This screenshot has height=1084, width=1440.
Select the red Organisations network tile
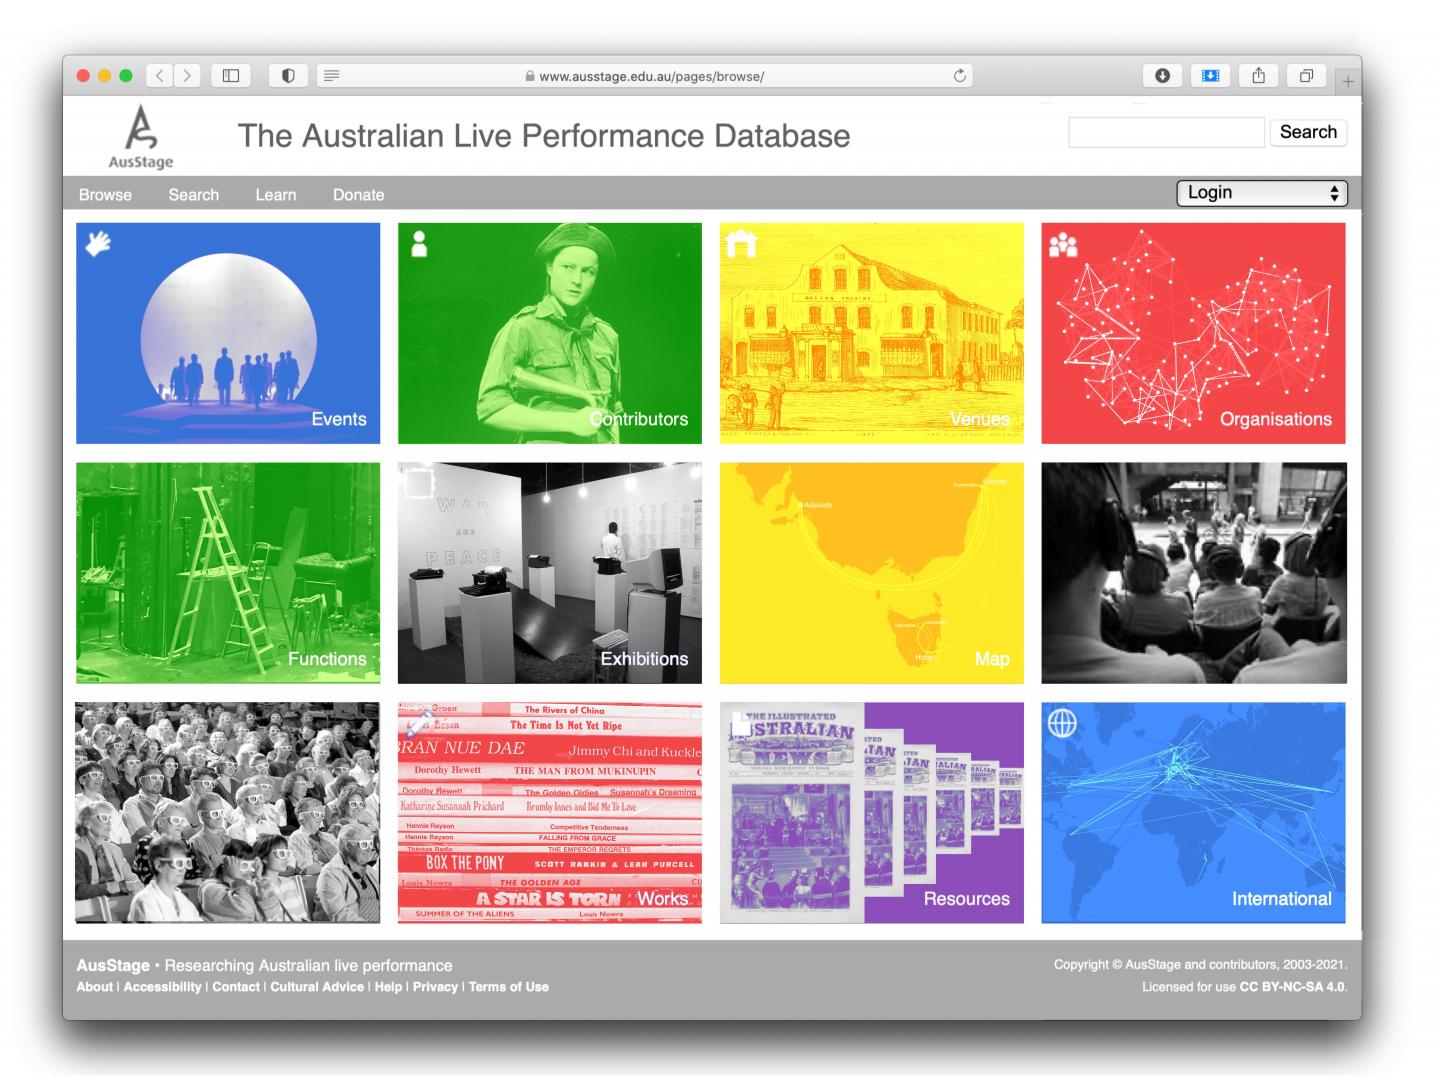(x=1193, y=333)
